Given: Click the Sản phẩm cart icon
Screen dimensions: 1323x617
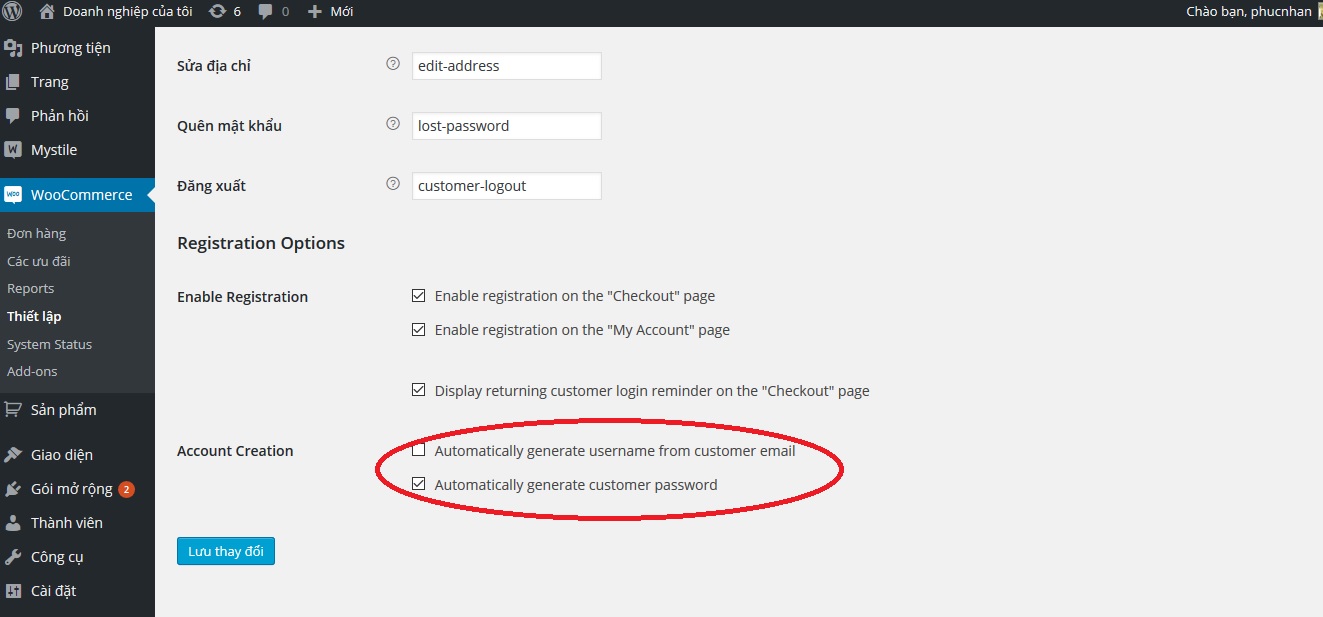Looking at the screenshot, I should coord(13,410).
